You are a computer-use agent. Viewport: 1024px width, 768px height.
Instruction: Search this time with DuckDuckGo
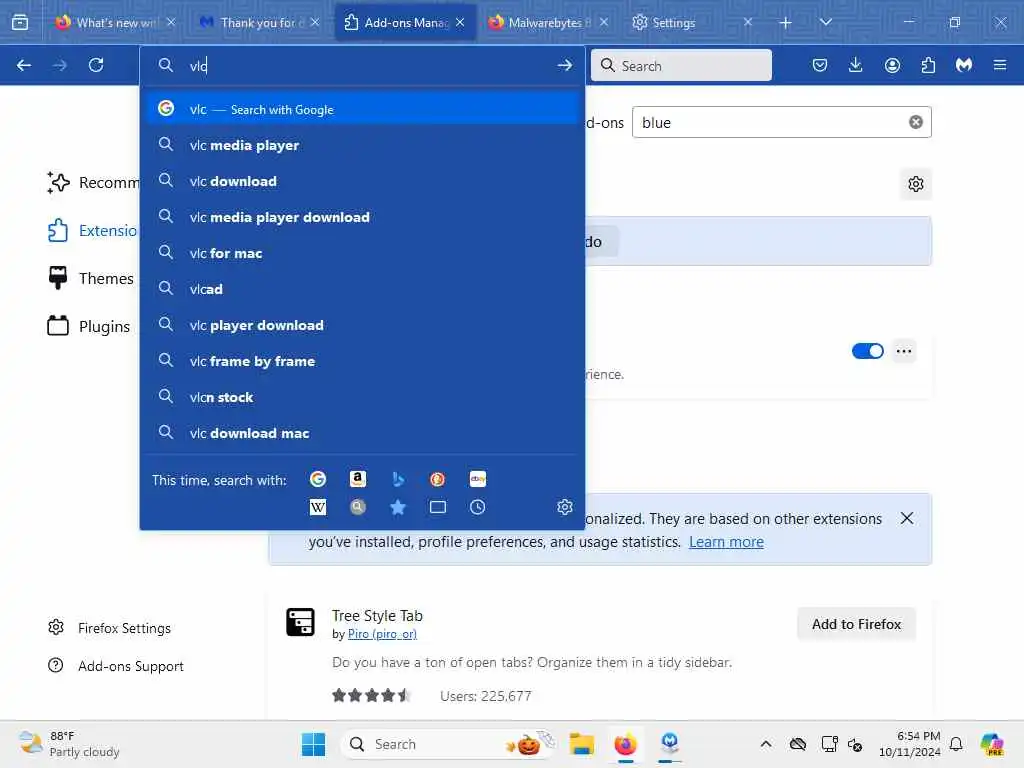(438, 479)
